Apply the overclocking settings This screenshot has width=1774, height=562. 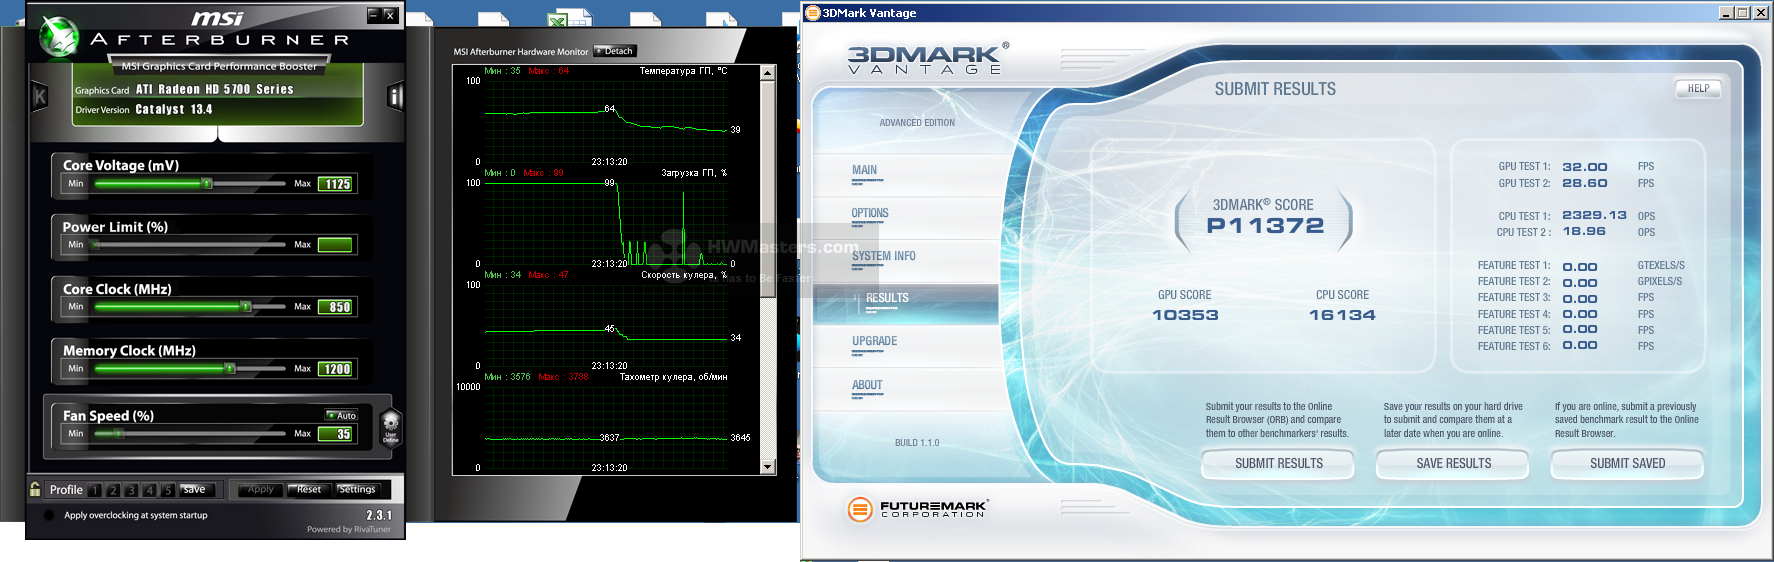pyautogui.click(x=261, y=490)
